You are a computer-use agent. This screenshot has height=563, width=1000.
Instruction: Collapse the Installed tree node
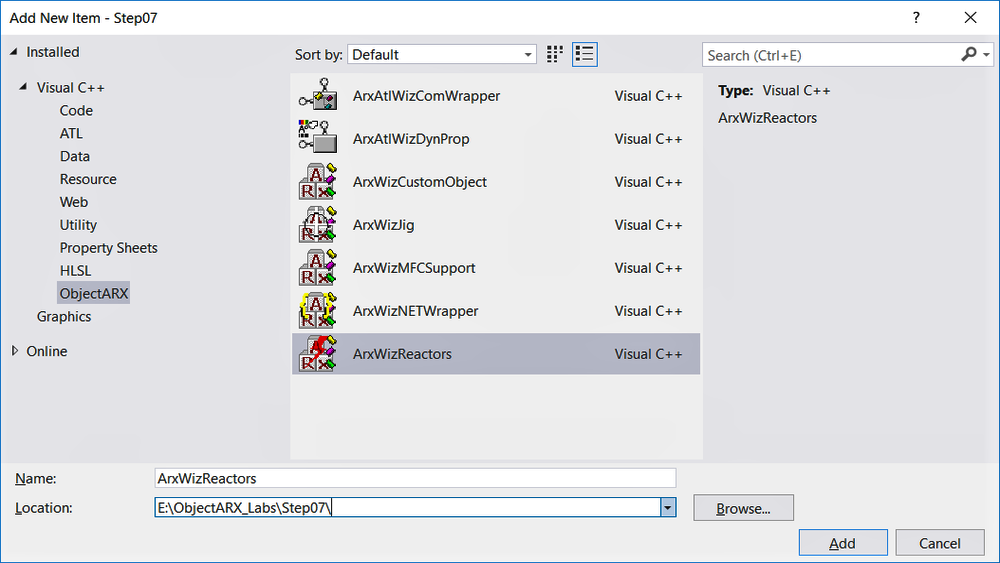tap(13, 52)
